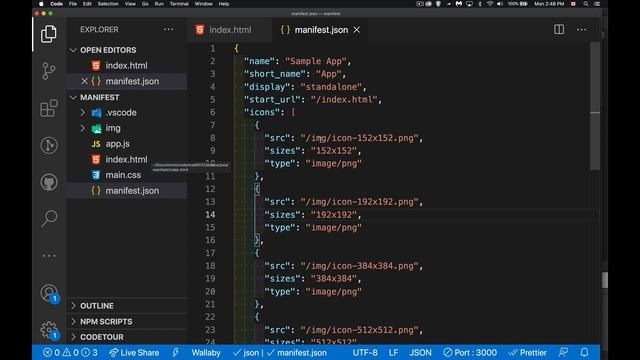Screen dimensions: 640x360
Task: Open the GitHub view in activity bar
Action: point(49,182)
